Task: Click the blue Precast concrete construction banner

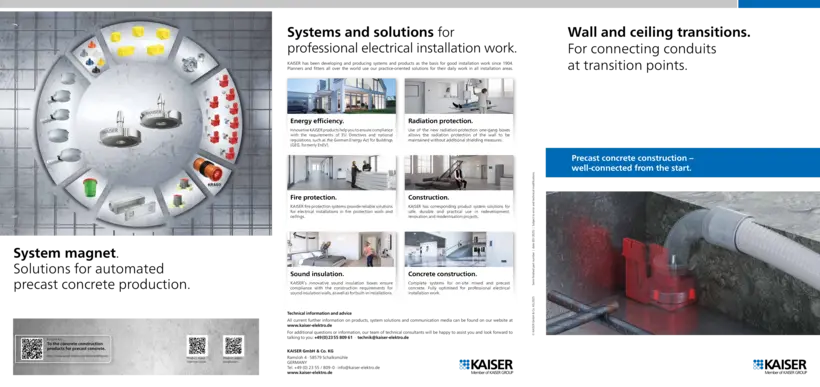Action: click(x=682, y=163)
